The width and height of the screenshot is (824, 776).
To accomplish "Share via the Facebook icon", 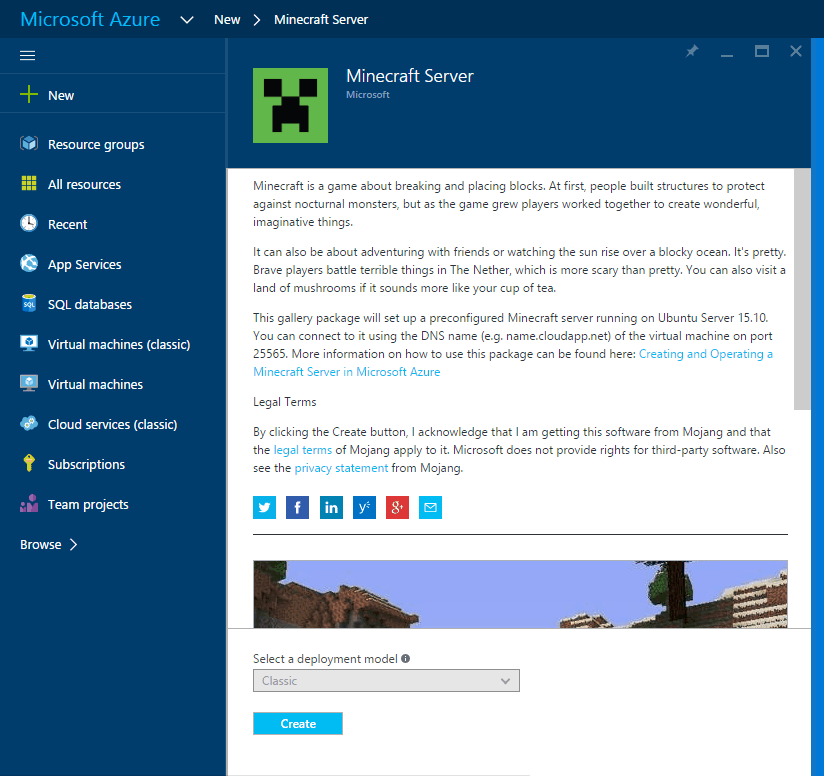I will click(297, 508).
